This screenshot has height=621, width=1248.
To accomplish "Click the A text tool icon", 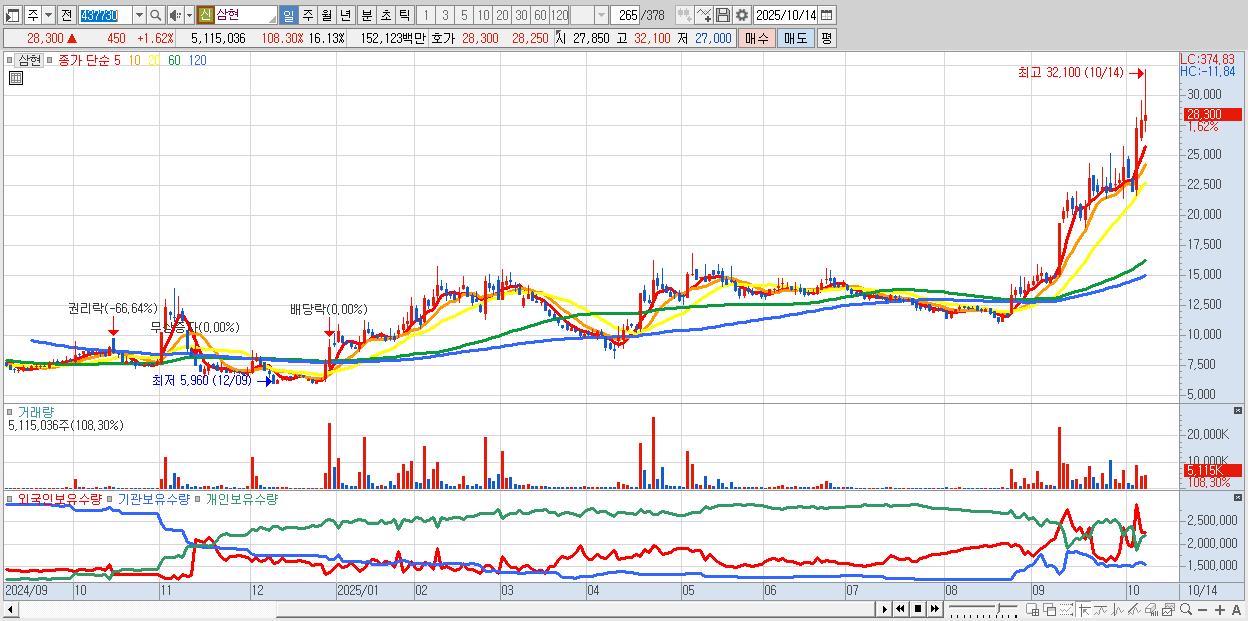I will pyautogui.click(x=1236, y=610).
